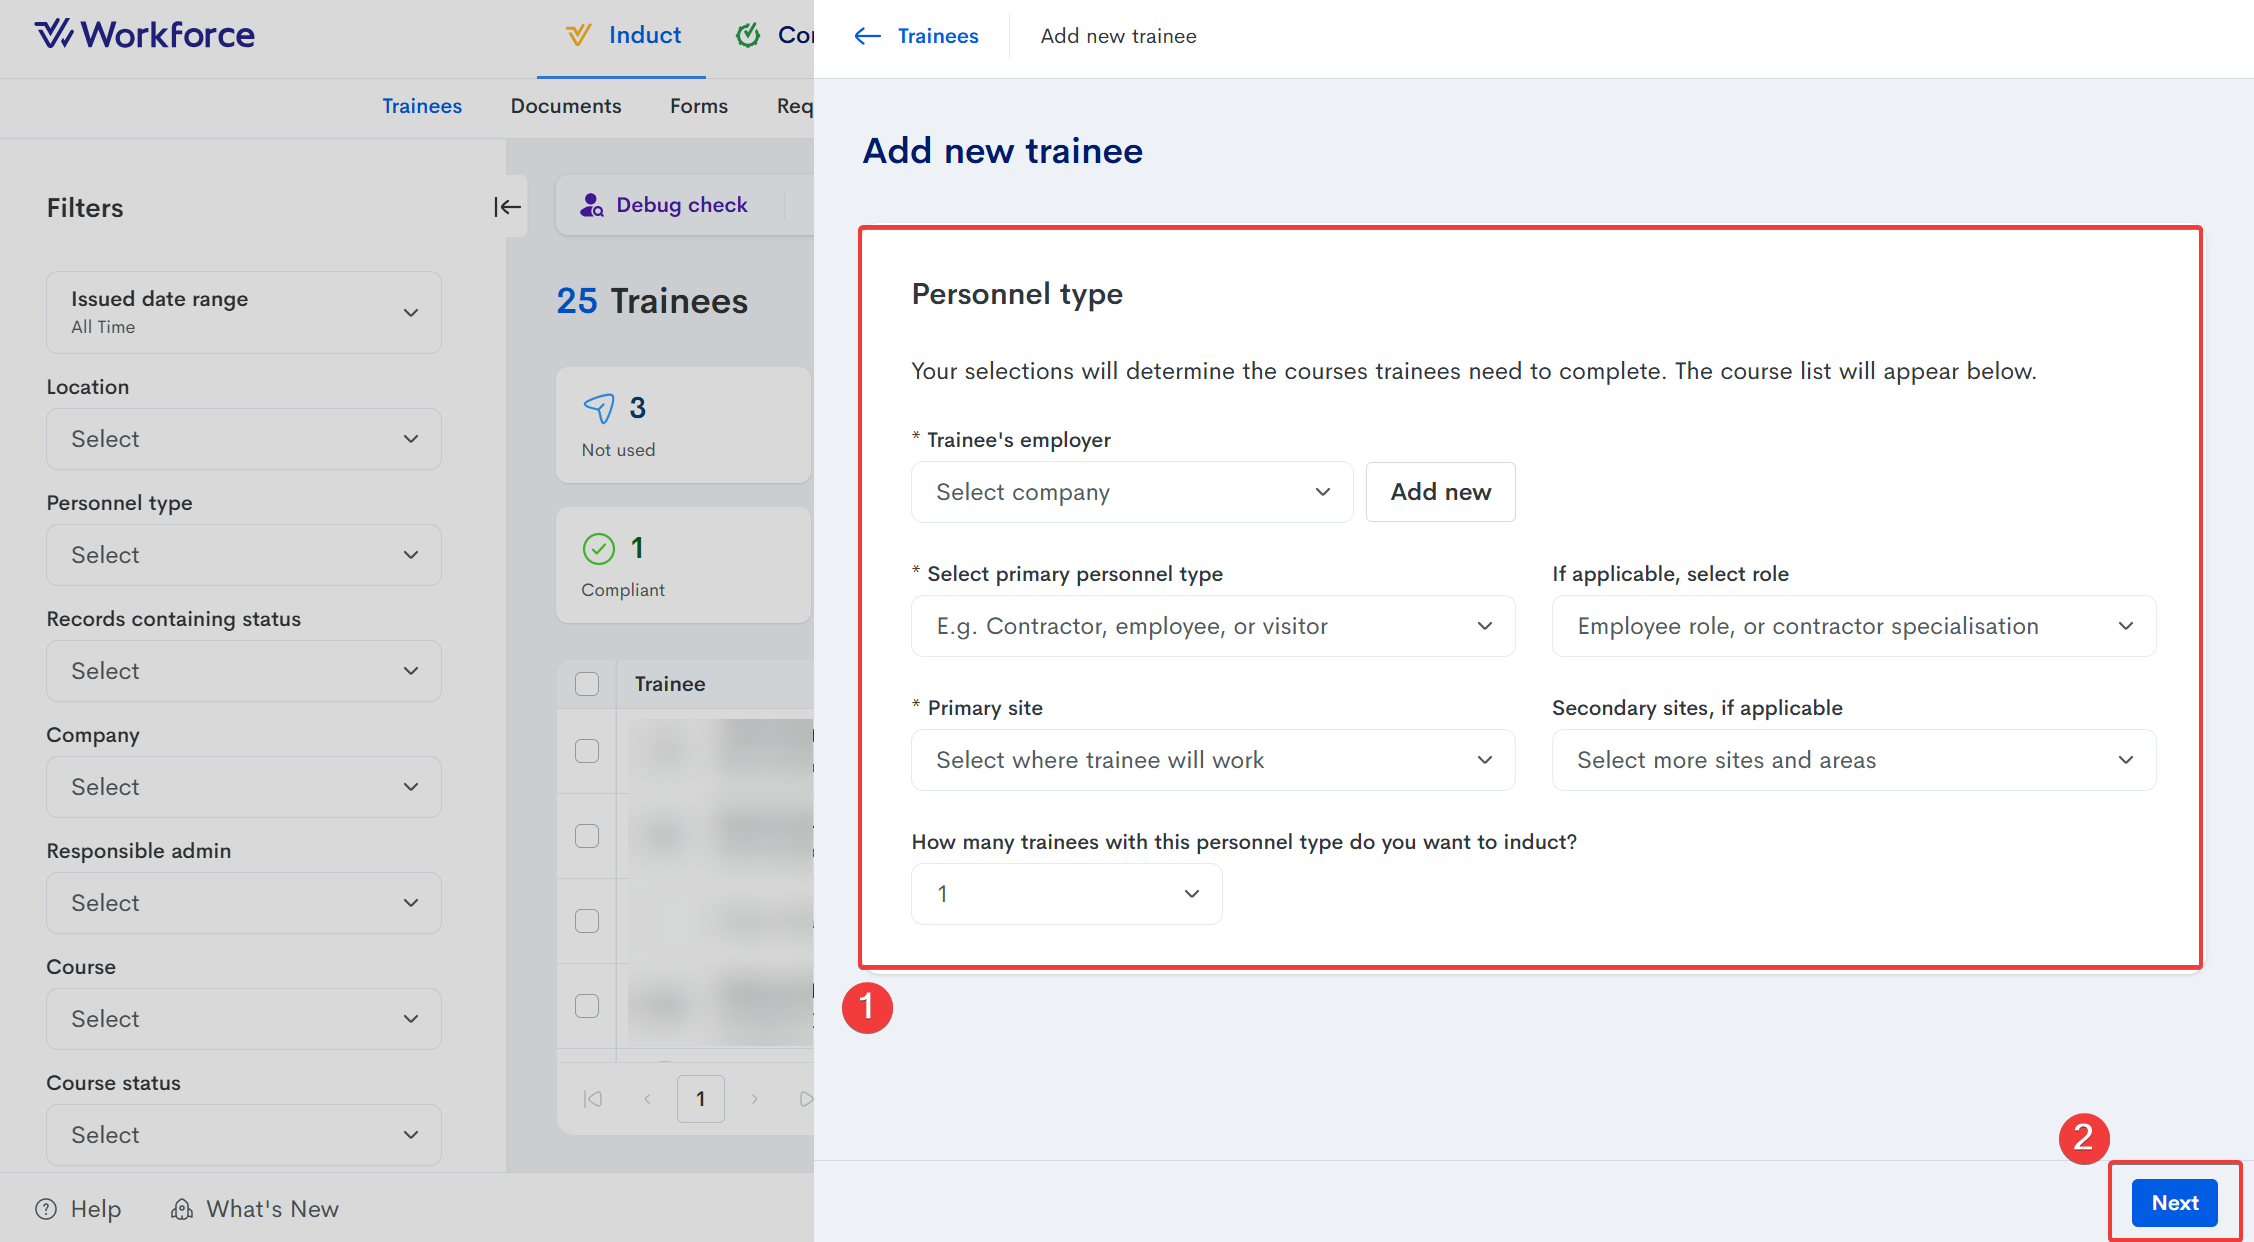Click the Debug check person icon
2254x1242 pixels.
(592, 205)
